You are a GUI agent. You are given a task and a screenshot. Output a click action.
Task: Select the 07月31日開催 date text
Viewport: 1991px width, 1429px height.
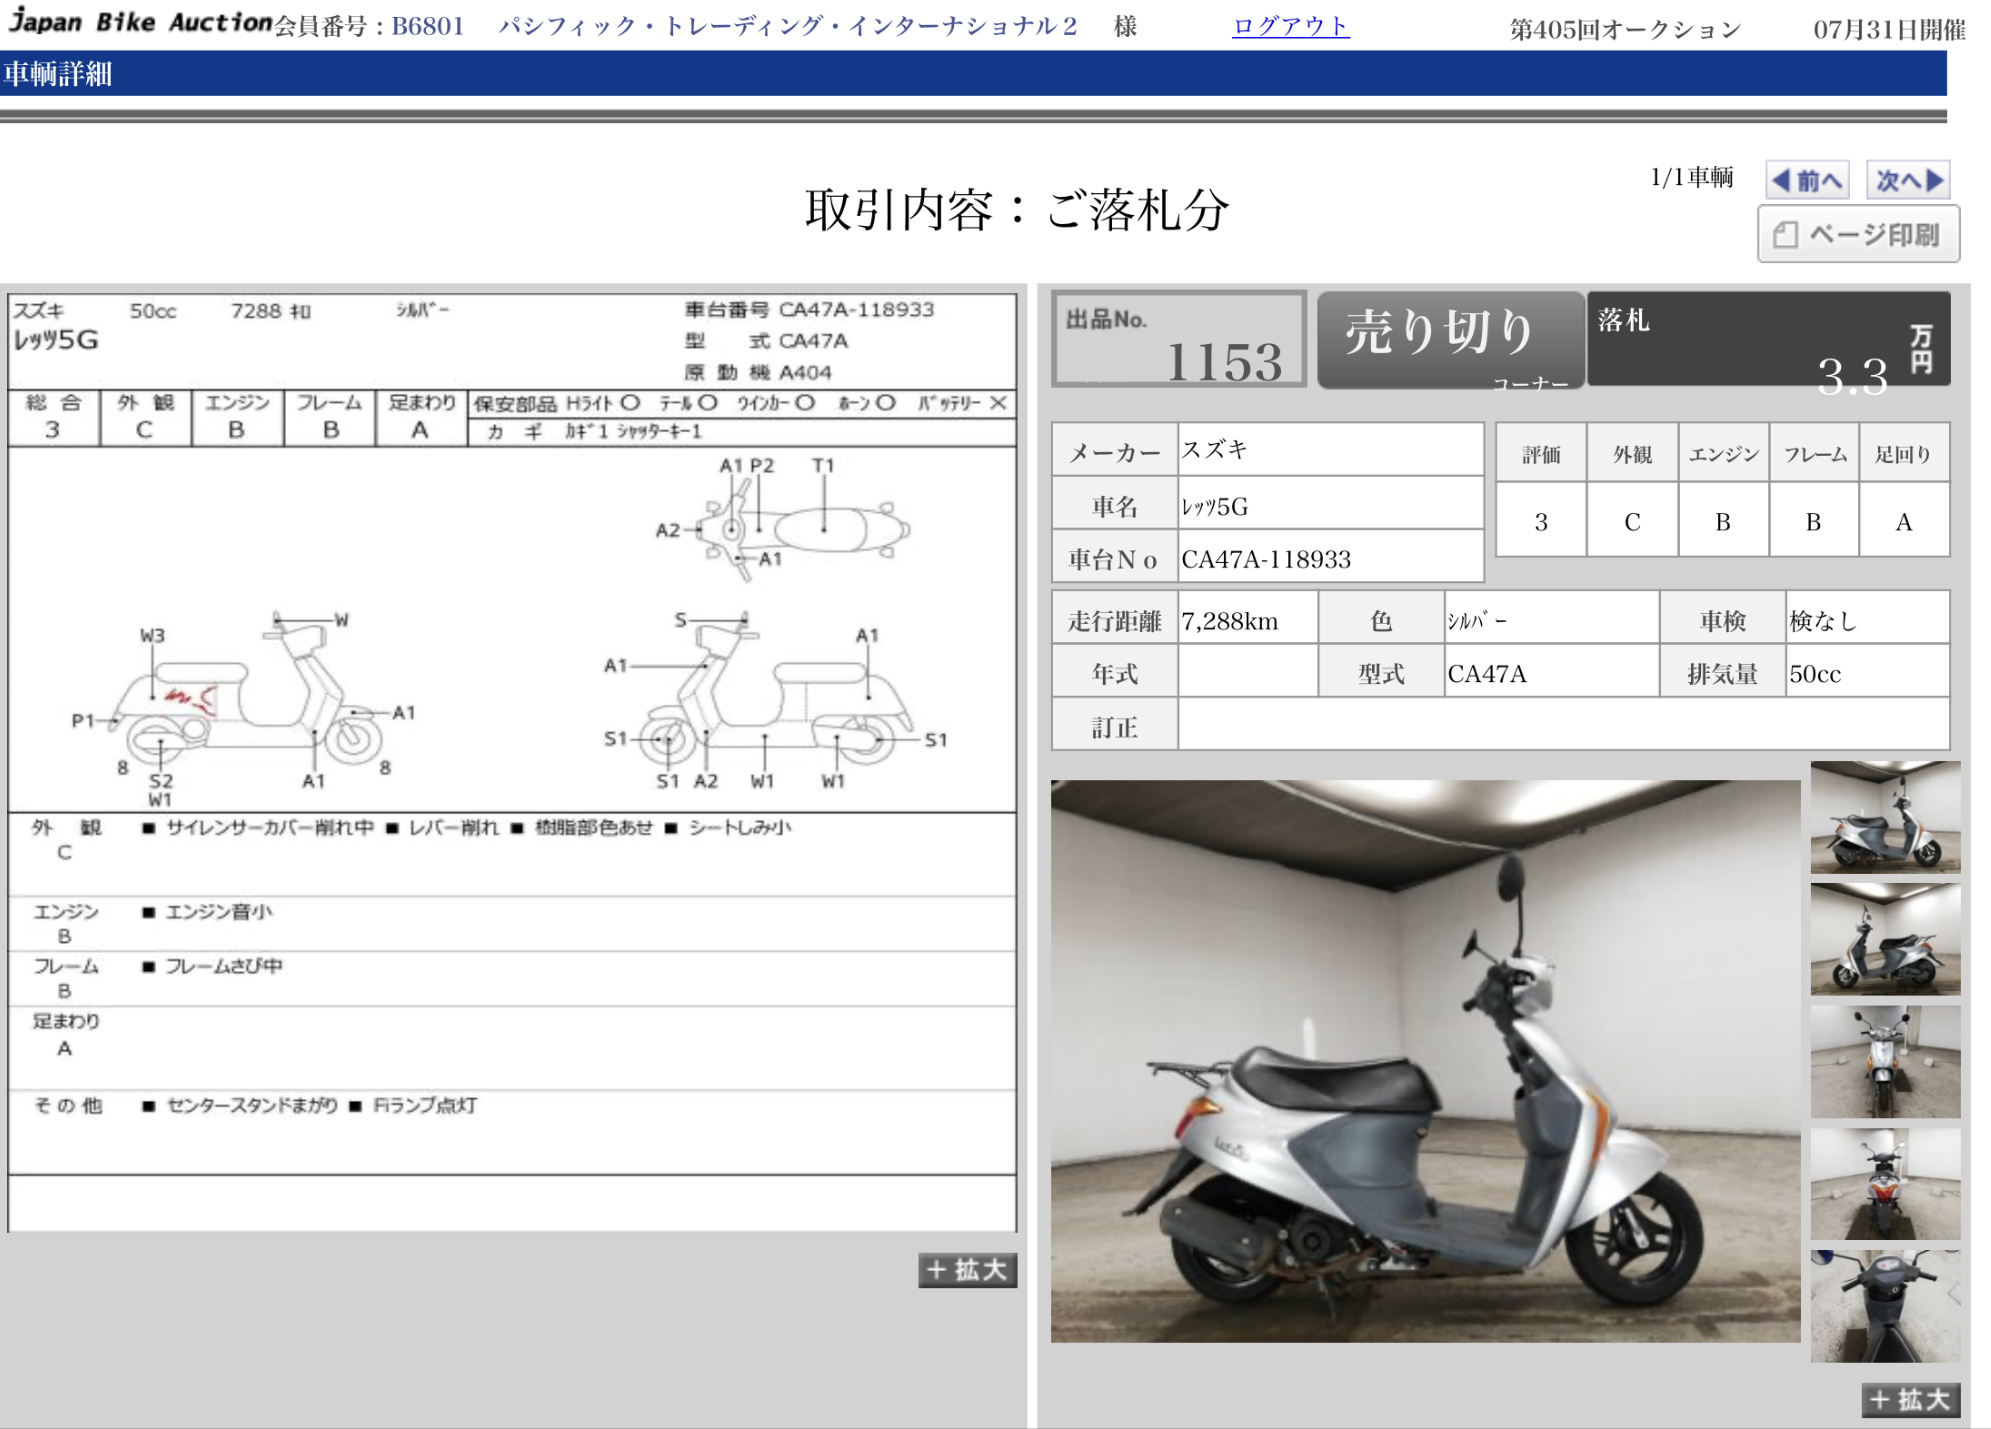(x=1889, y=30)
